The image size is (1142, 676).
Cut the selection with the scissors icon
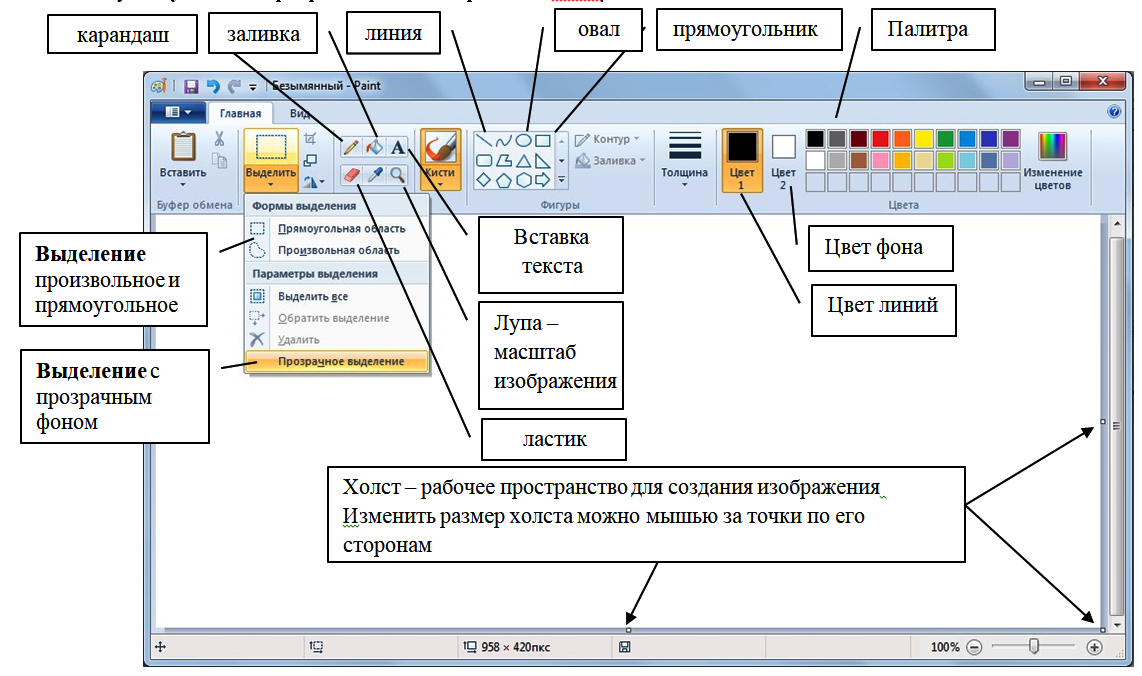click(x=218, y=138)
